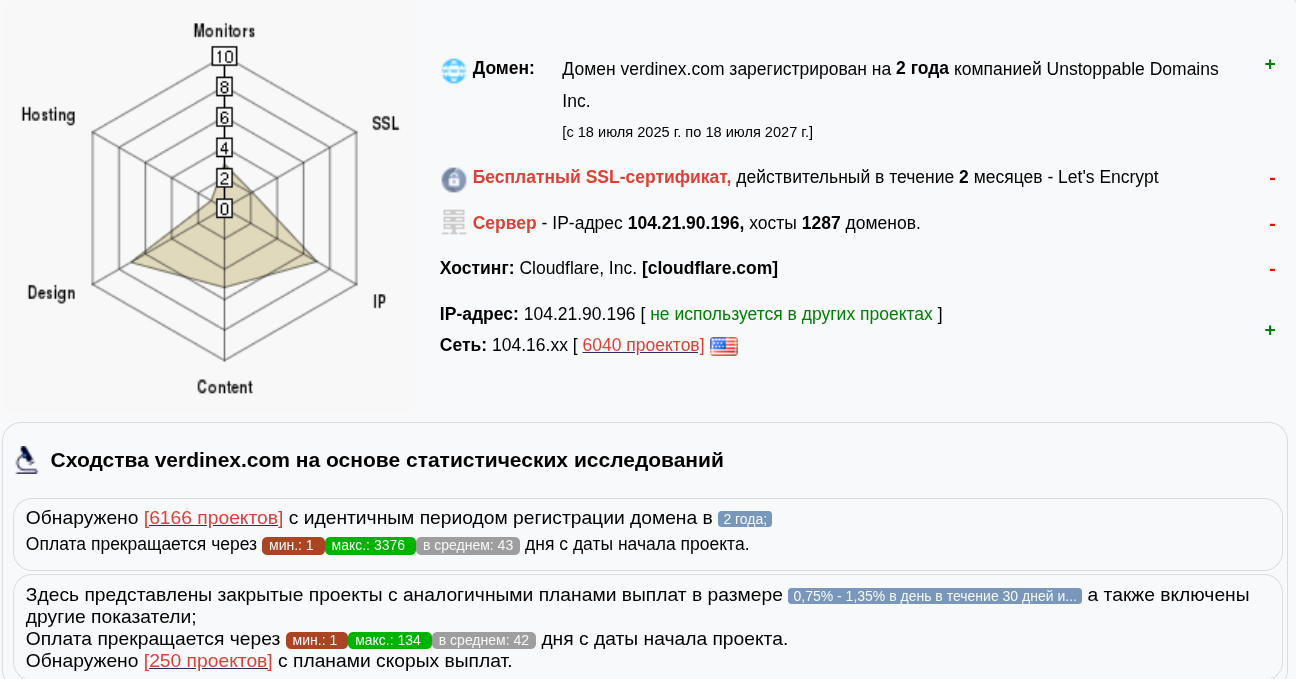Click the IP axis label on radar chart
This screenshot has width=1296, height=679.
379,301
